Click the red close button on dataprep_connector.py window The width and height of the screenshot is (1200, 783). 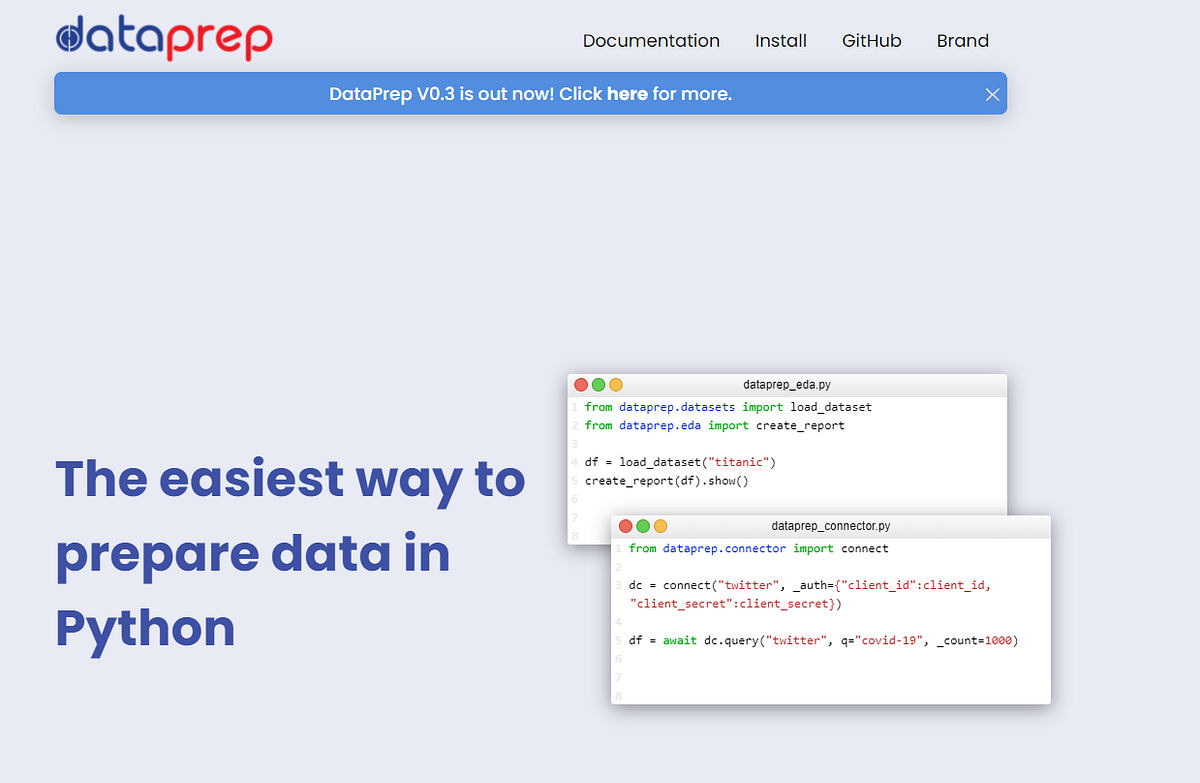[625, 526]
